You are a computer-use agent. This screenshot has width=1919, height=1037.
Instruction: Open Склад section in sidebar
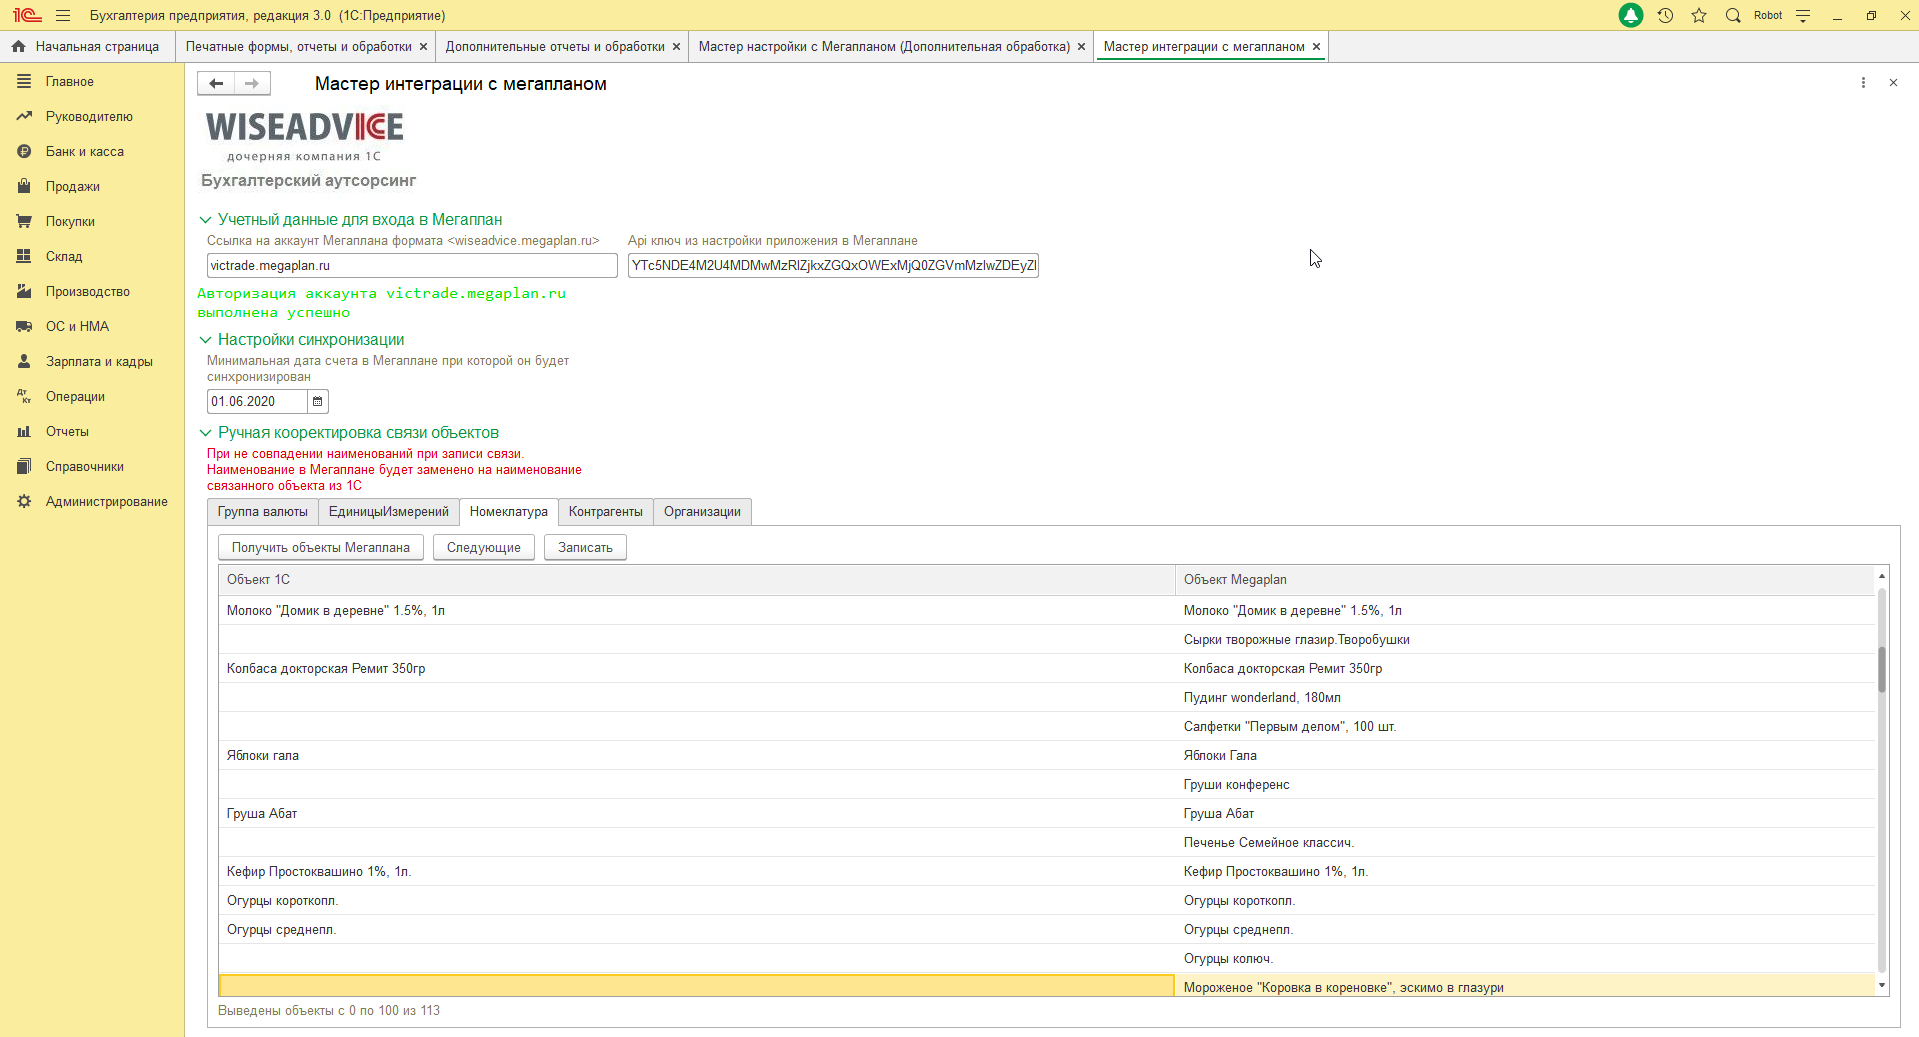pos(64,256)
